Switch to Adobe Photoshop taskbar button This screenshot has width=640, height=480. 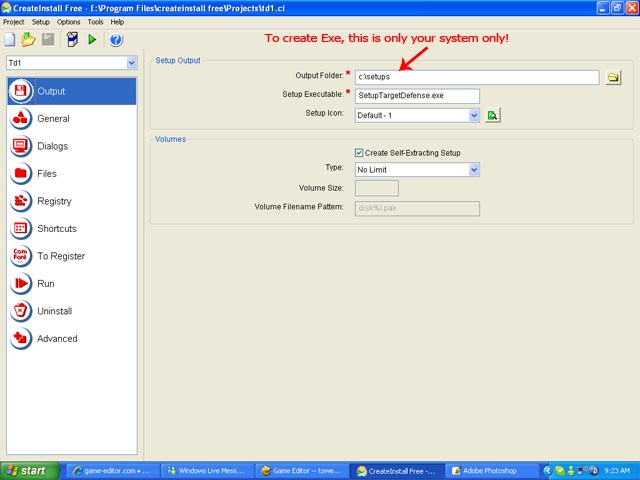pos(491,471)
